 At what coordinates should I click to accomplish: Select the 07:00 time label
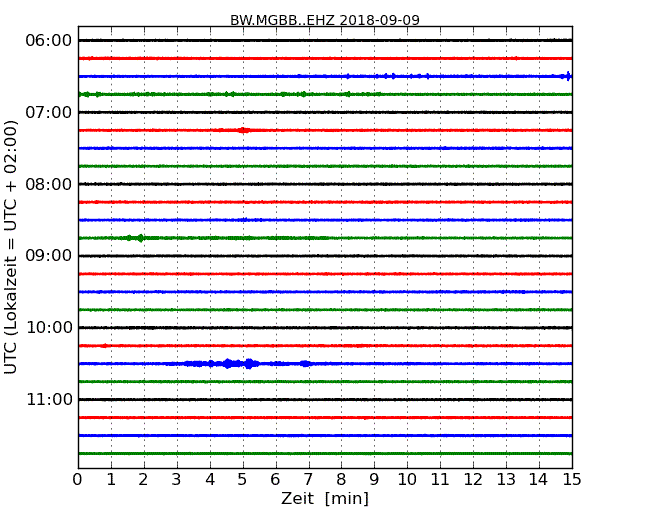click(49, 112)
